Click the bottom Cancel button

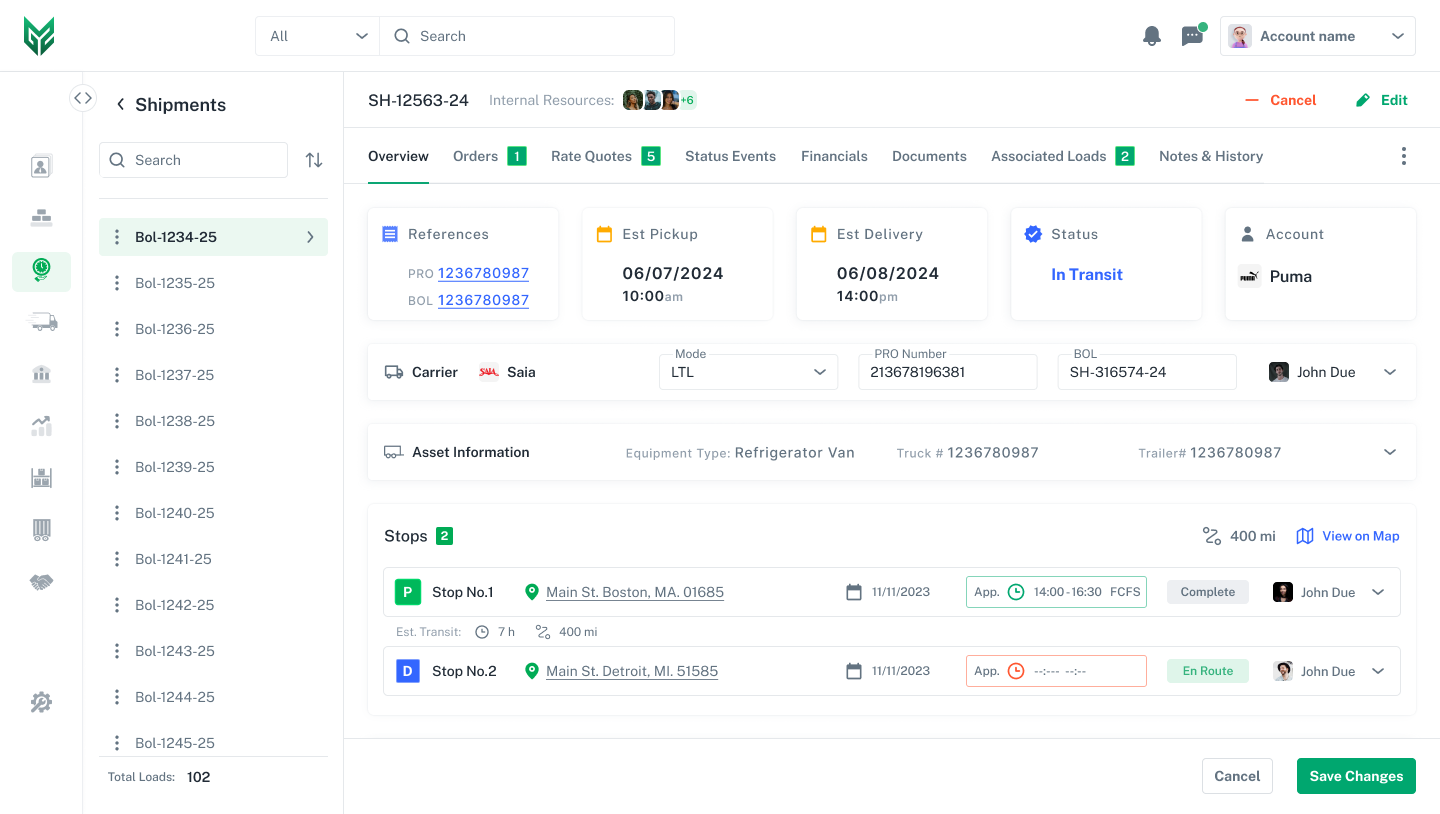(1237, 776)
